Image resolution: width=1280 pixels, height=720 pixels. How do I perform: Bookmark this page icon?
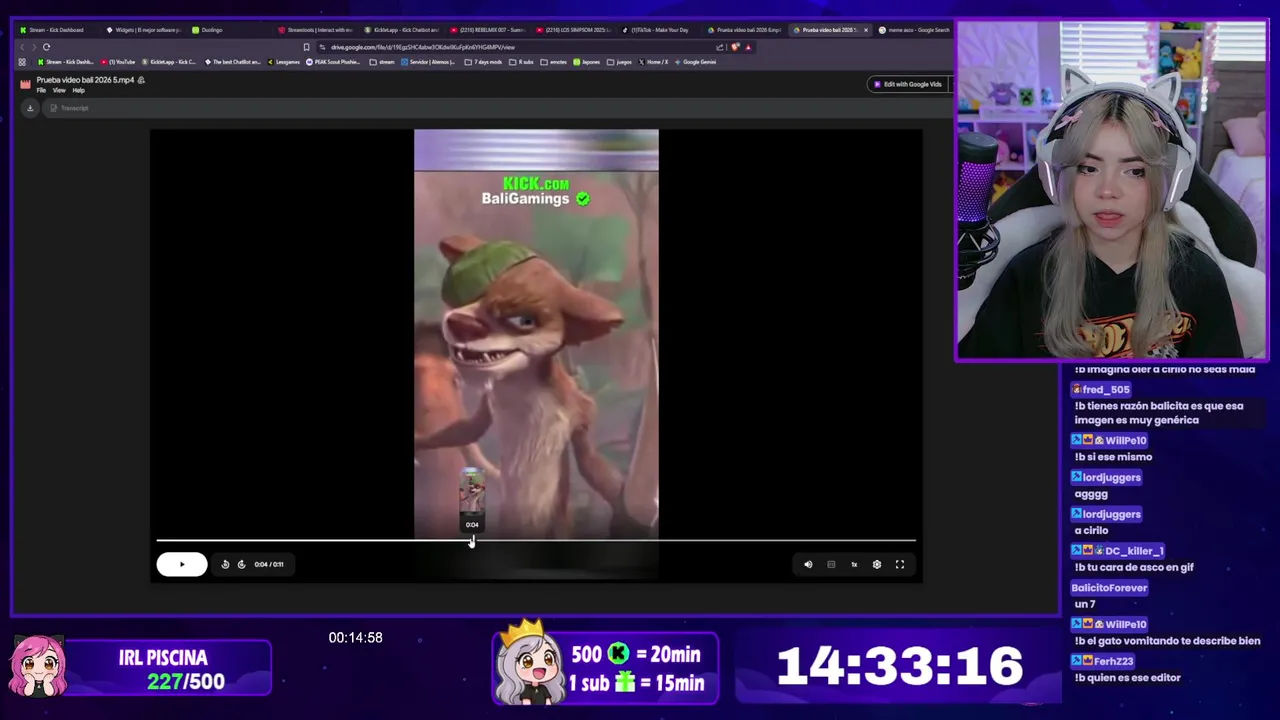(x=306, y=47)
